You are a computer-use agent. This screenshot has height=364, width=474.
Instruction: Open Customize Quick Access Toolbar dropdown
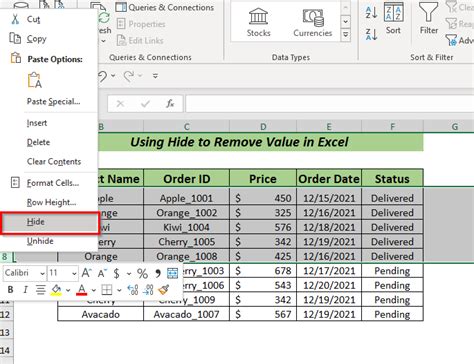pos(155,76)
